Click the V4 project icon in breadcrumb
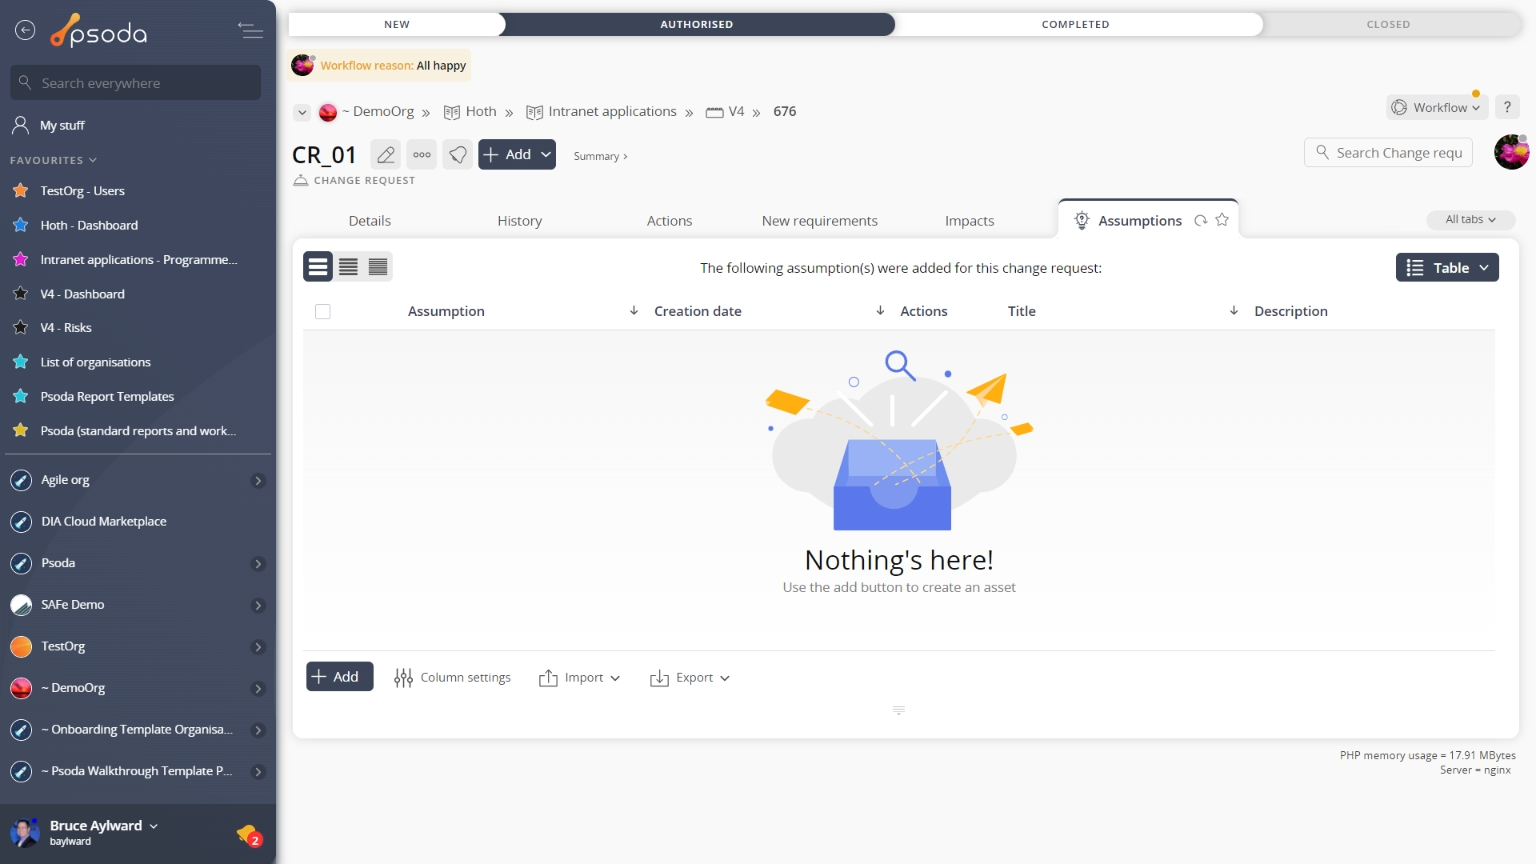This screenshot has width=1536, height=864. (x=714, y=112)
